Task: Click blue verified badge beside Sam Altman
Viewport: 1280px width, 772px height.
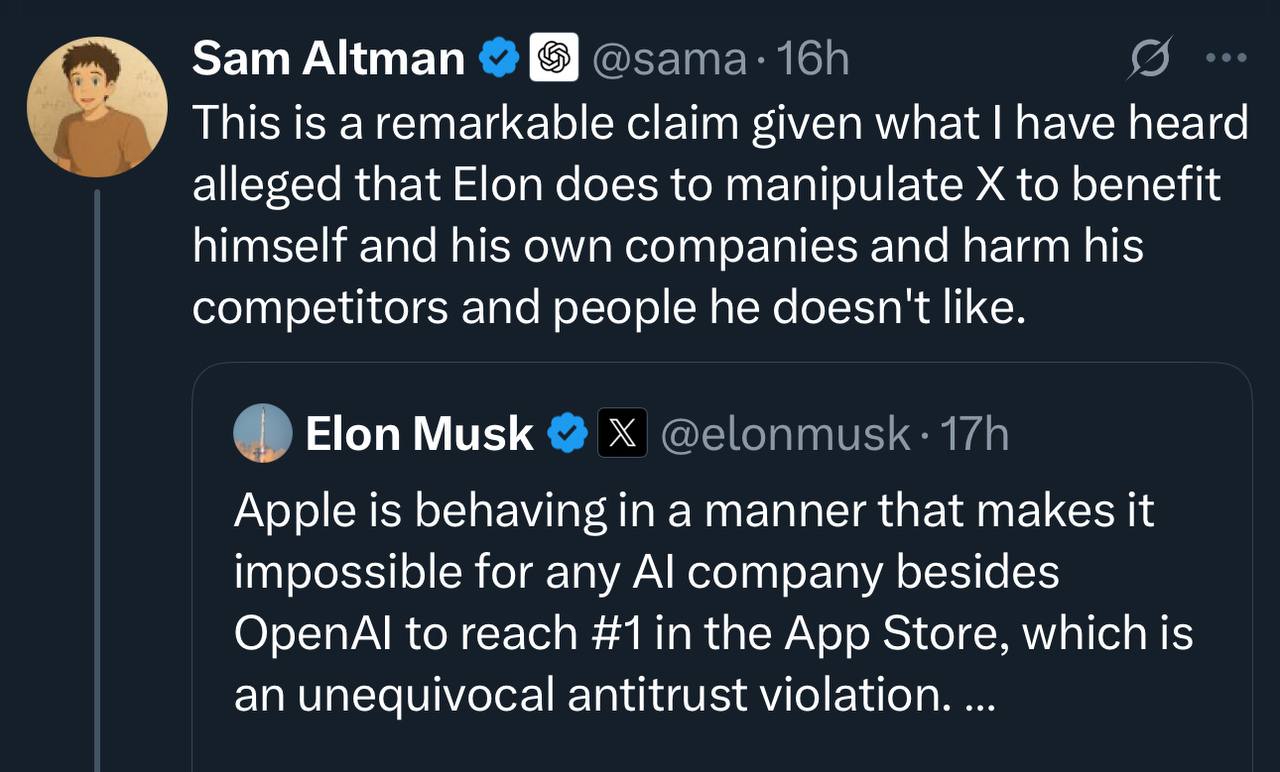Action: pyautogui.click(x=498, y=59)
